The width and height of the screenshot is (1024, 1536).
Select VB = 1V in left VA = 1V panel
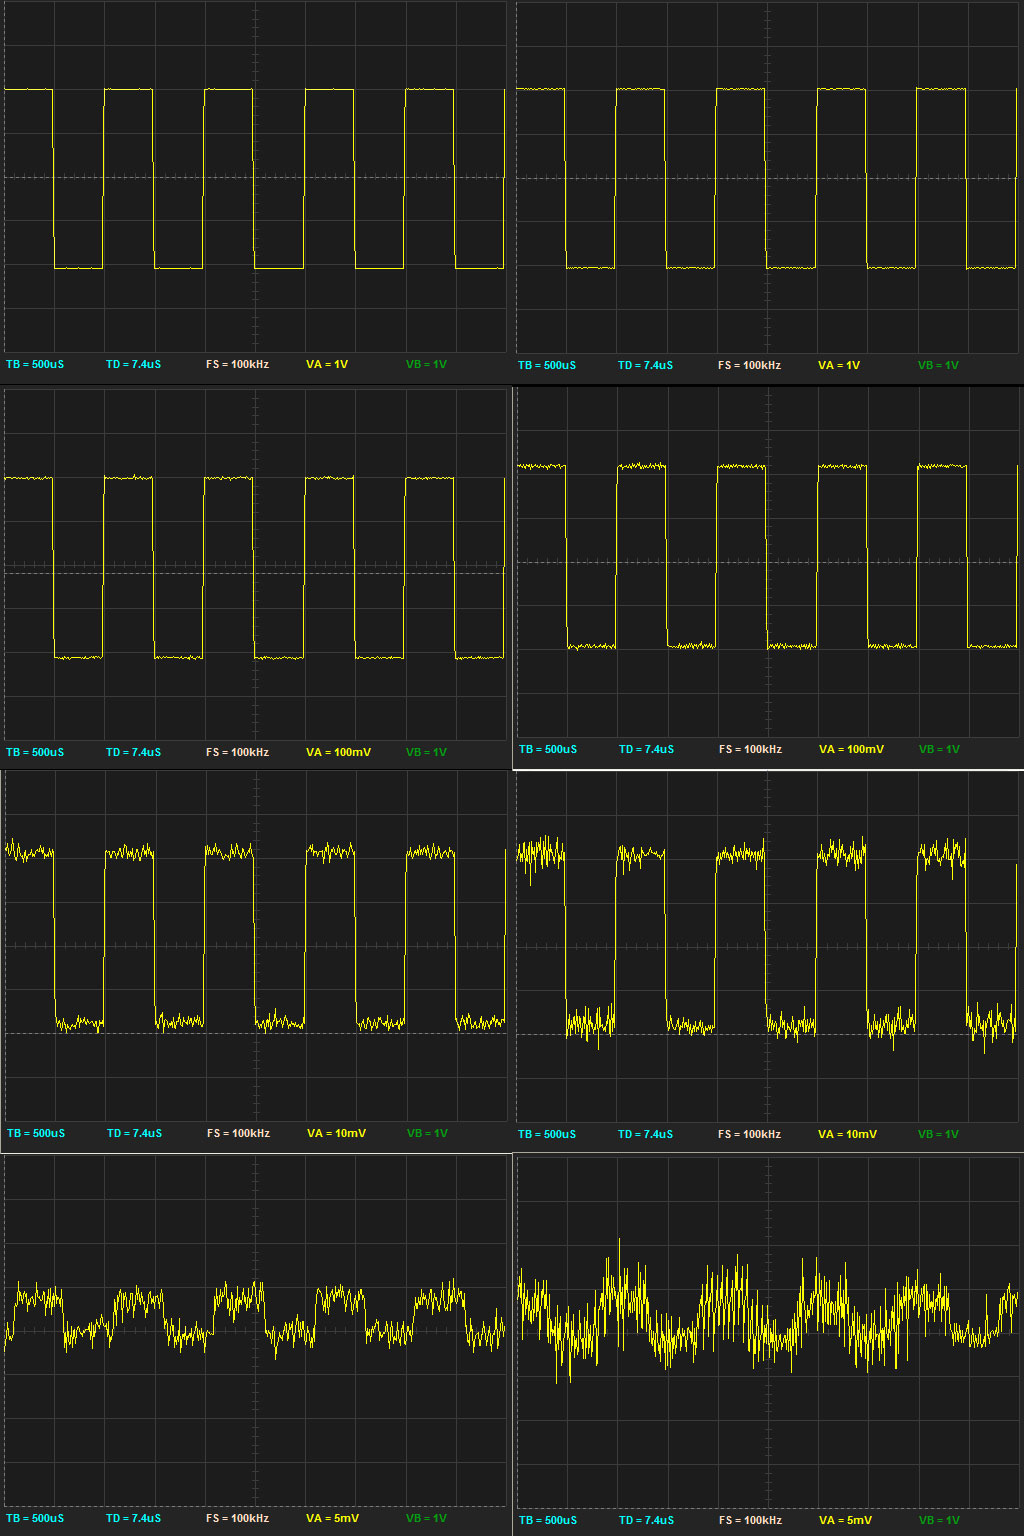pos(426,364)
